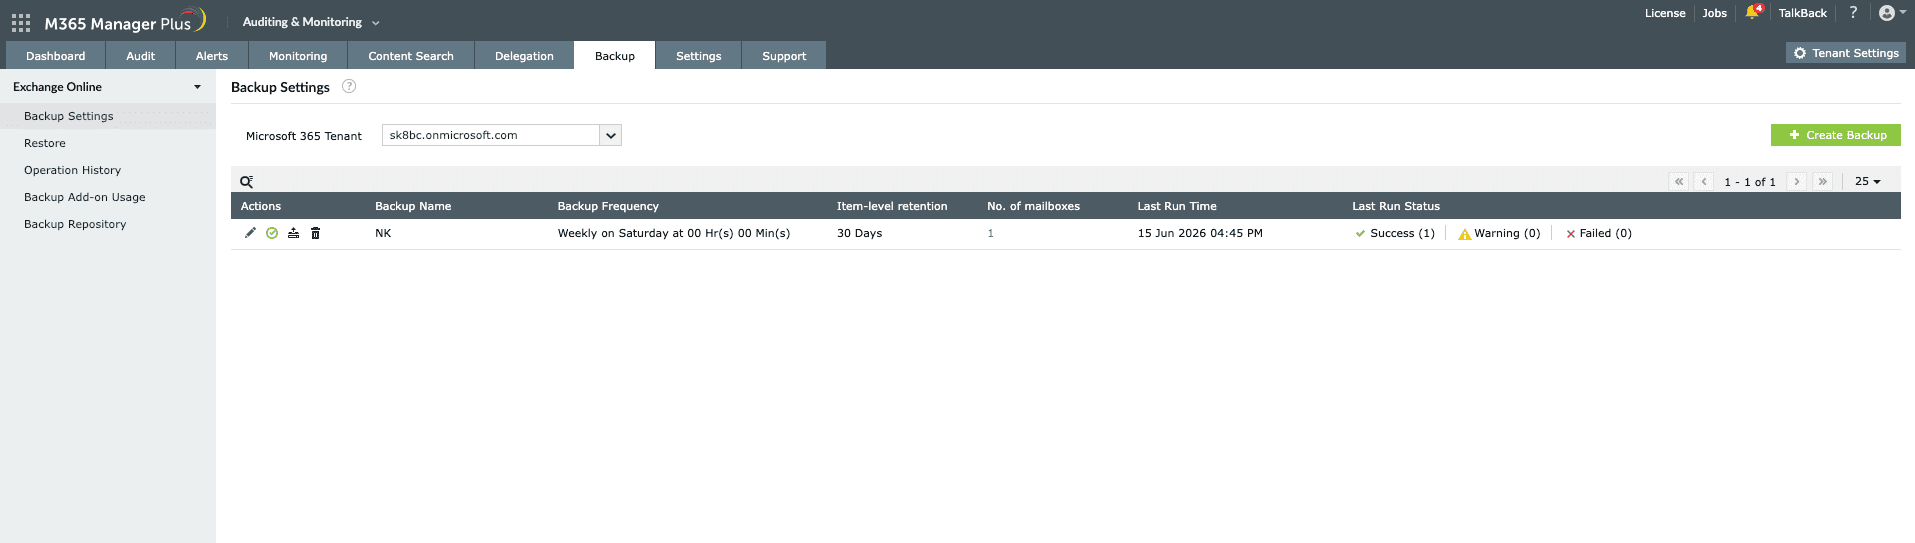Go to last page arrow
This screenshot has width=1915, height=543.
(x=1823, y=182)
